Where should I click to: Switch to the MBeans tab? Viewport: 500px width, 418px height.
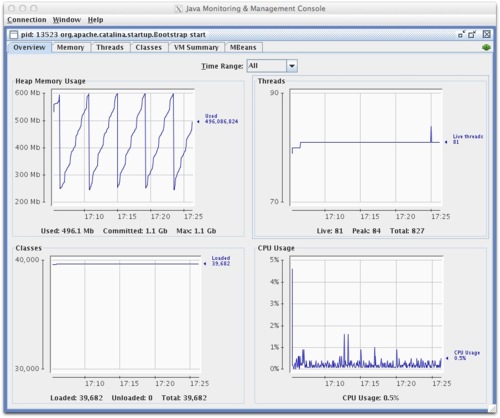tap(243, 47)
